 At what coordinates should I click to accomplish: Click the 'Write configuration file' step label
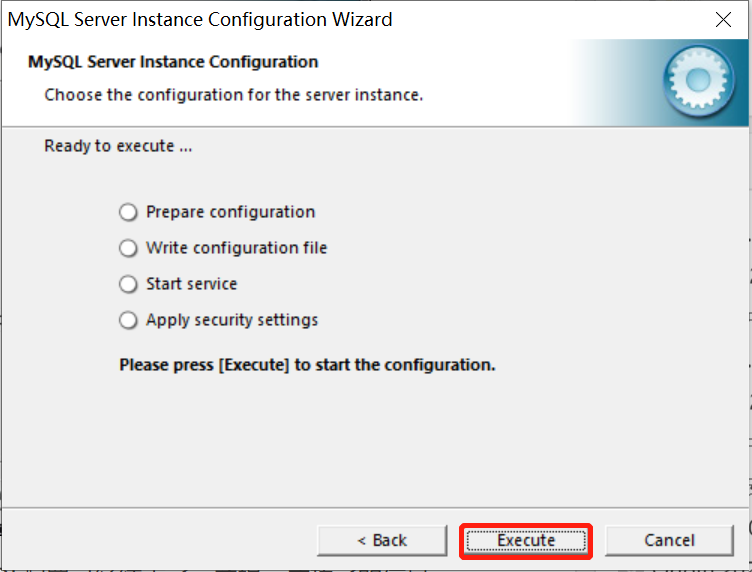click(236, 248)
